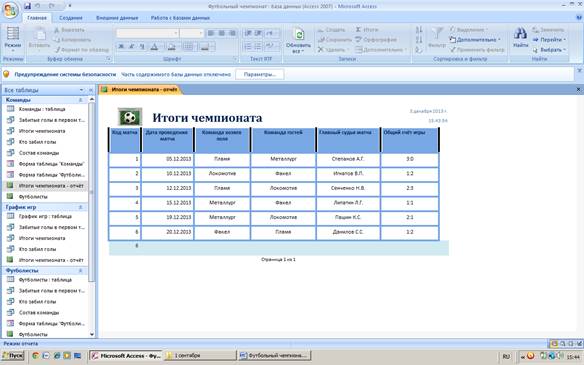Close the report document tab
Image resolution: width=584 pixels, height=365 pixels.
pos(578,89)
